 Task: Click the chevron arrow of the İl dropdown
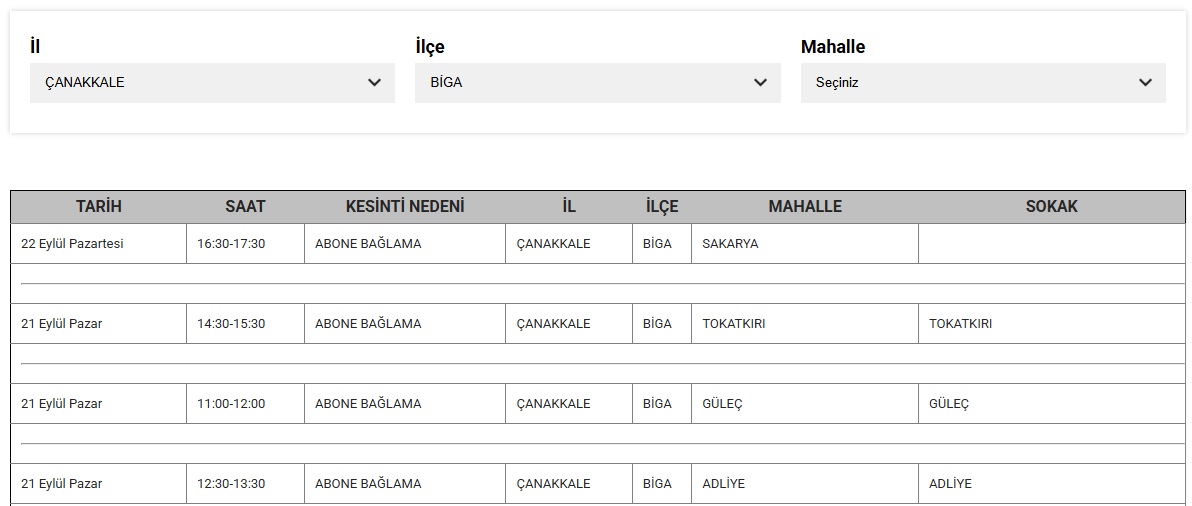(374, 83)
